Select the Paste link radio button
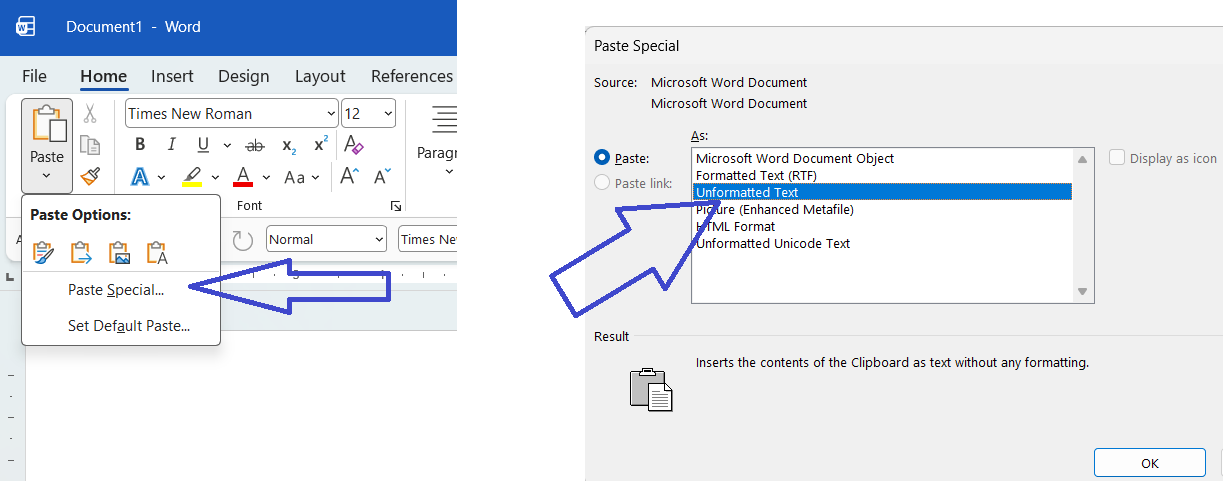Screen dimensions: 1223x481 (602, 182)
